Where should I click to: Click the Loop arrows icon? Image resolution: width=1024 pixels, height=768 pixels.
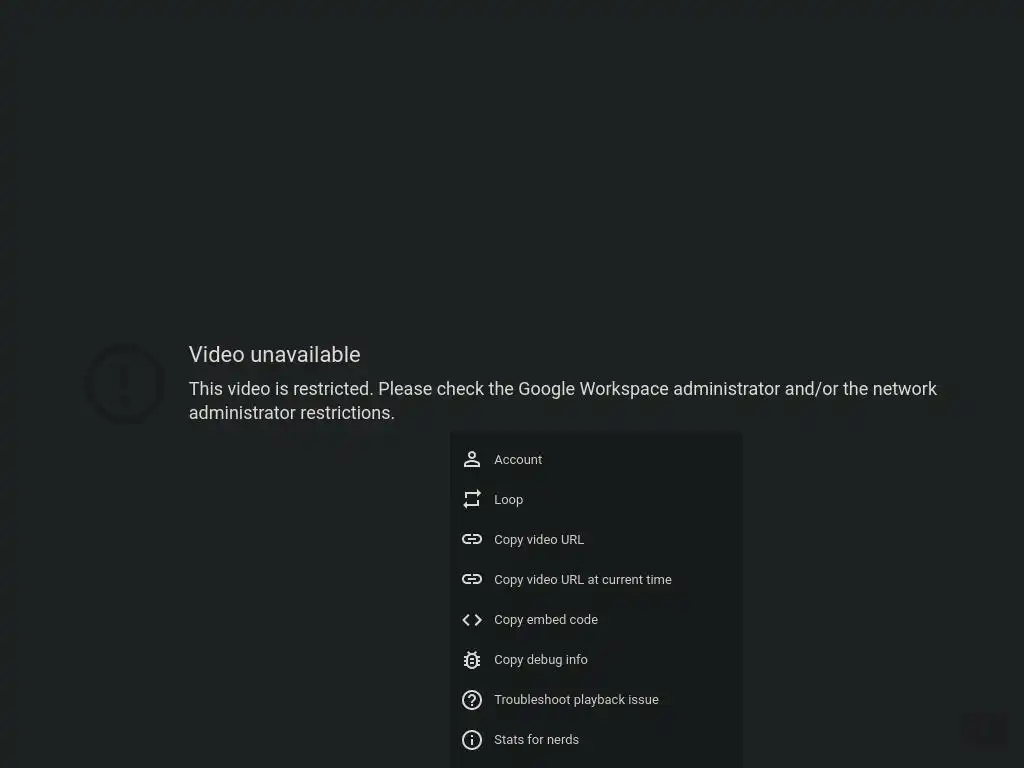tap(472, 500)
